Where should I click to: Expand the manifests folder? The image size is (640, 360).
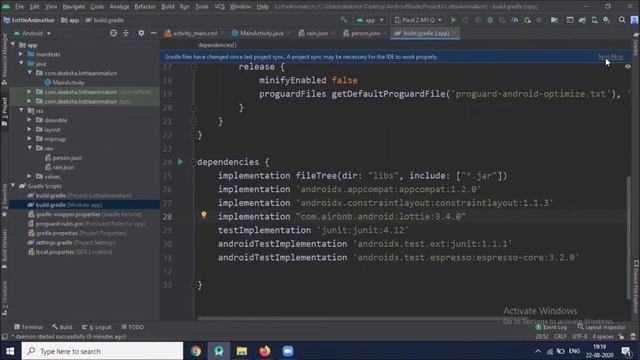[21, 54]
